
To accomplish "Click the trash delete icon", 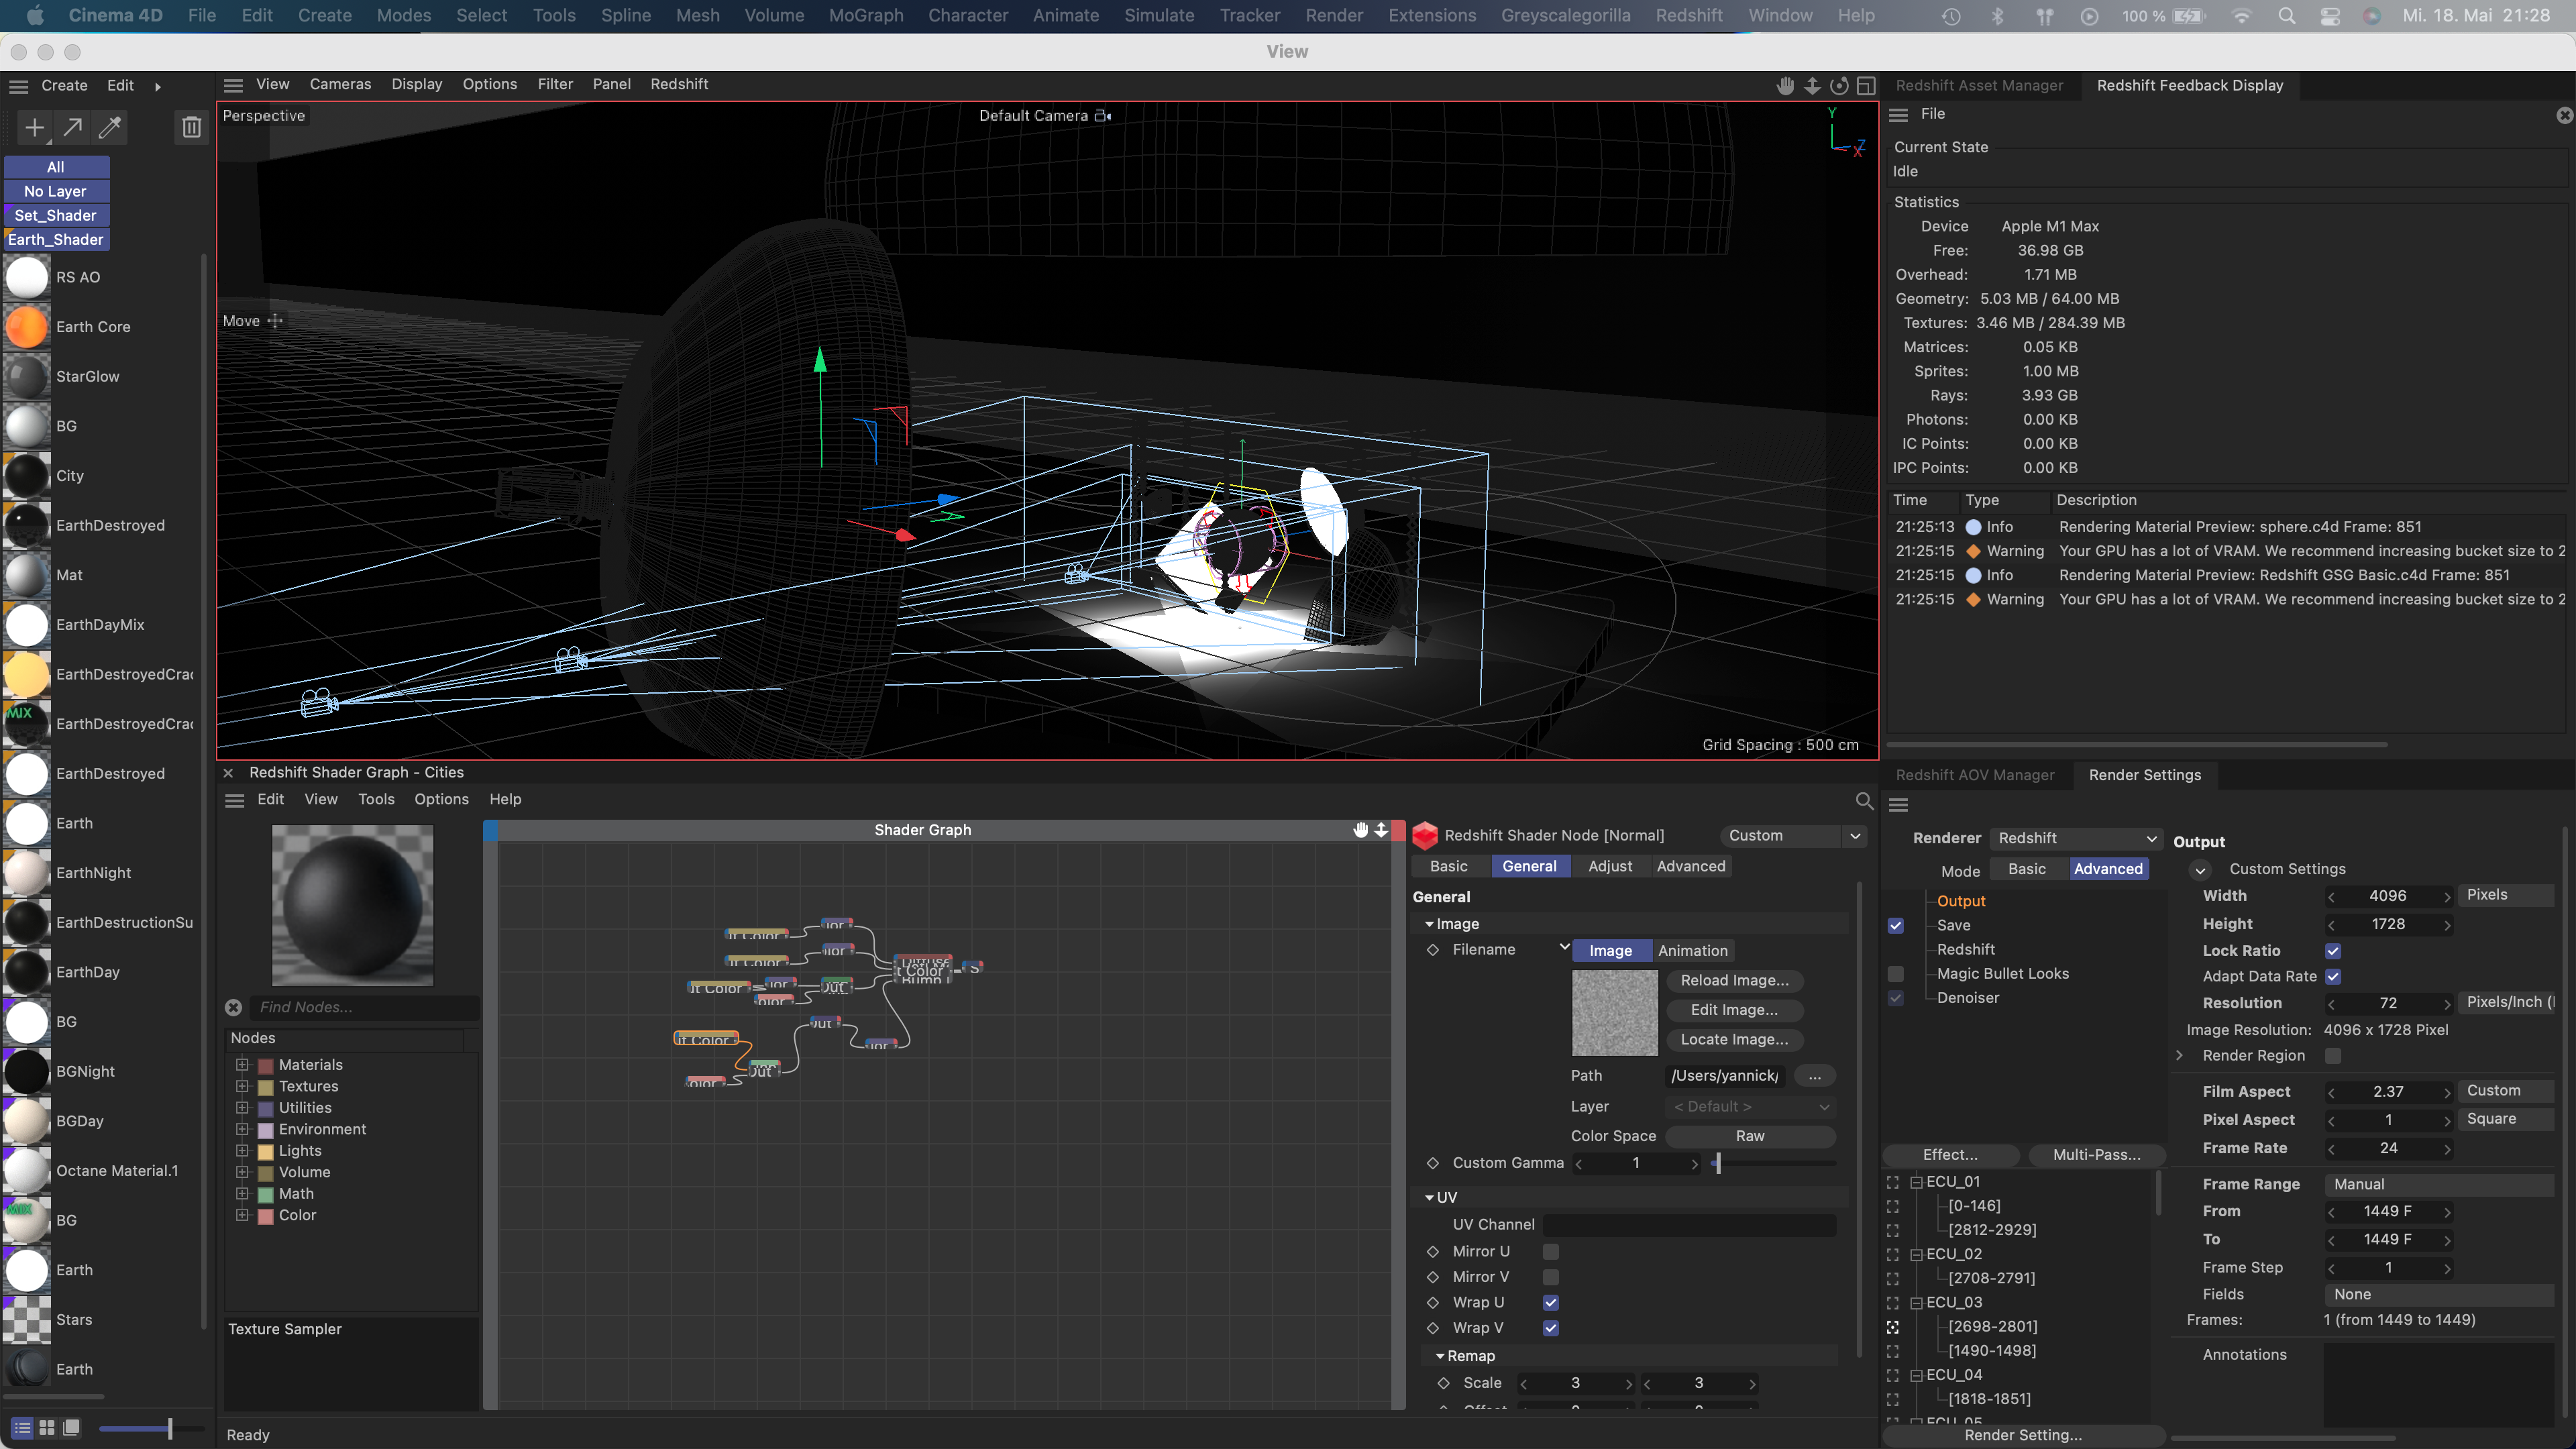I will point(191,127).
